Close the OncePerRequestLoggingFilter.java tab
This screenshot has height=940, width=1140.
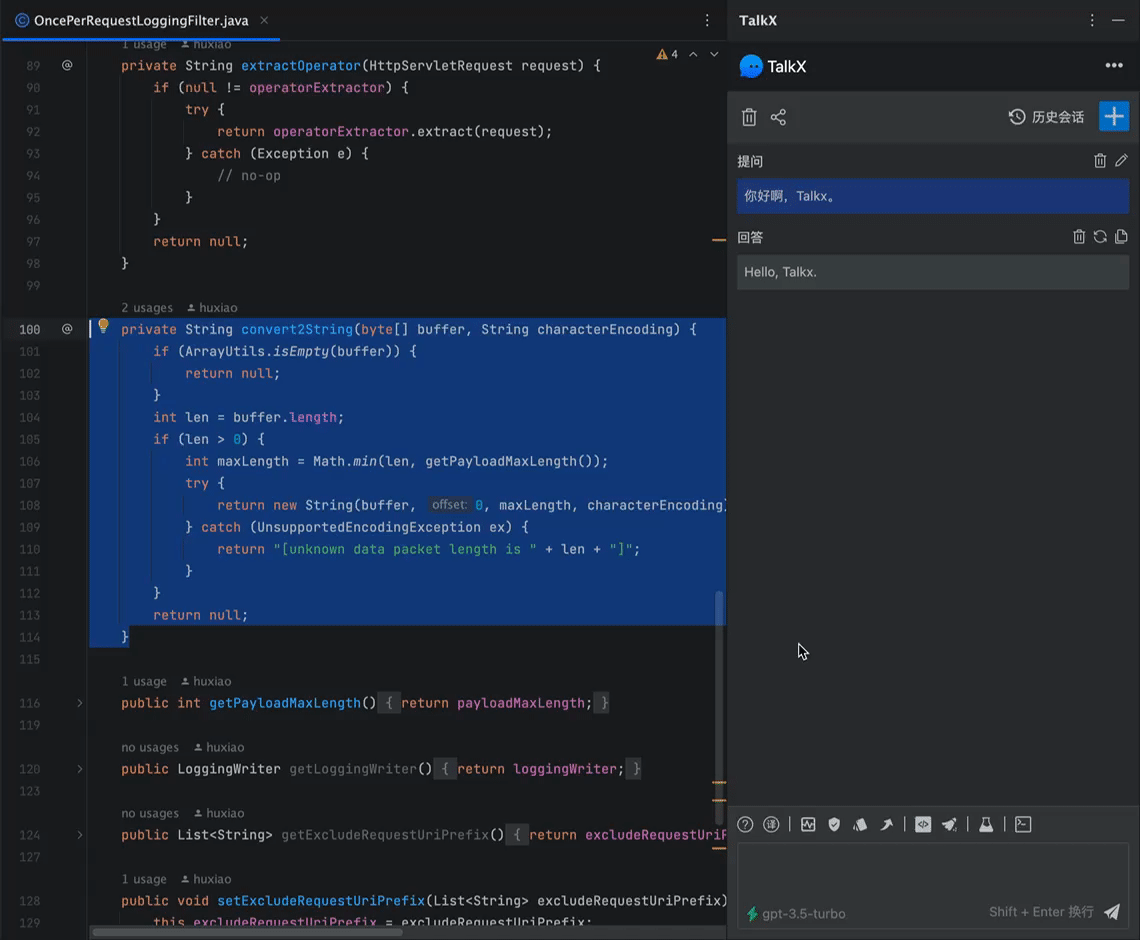[x=264, y=20]
